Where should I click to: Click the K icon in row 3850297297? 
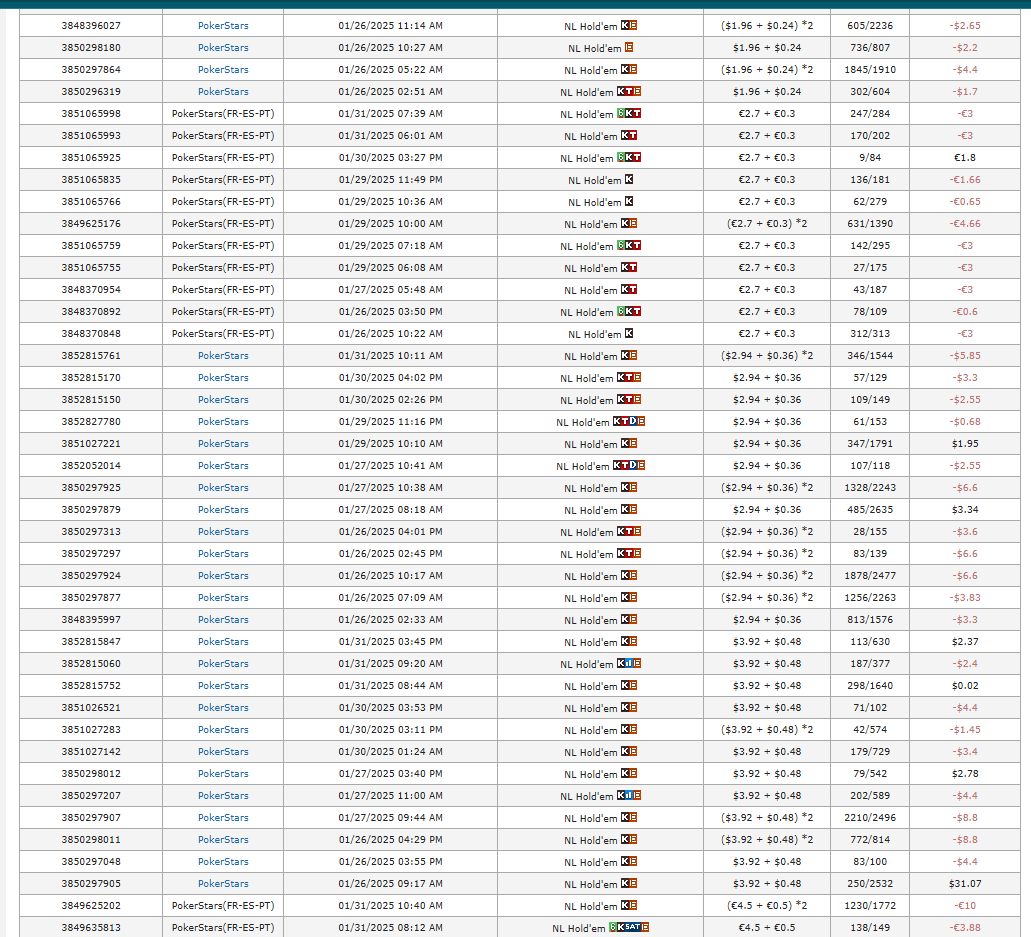click(621, 553)
